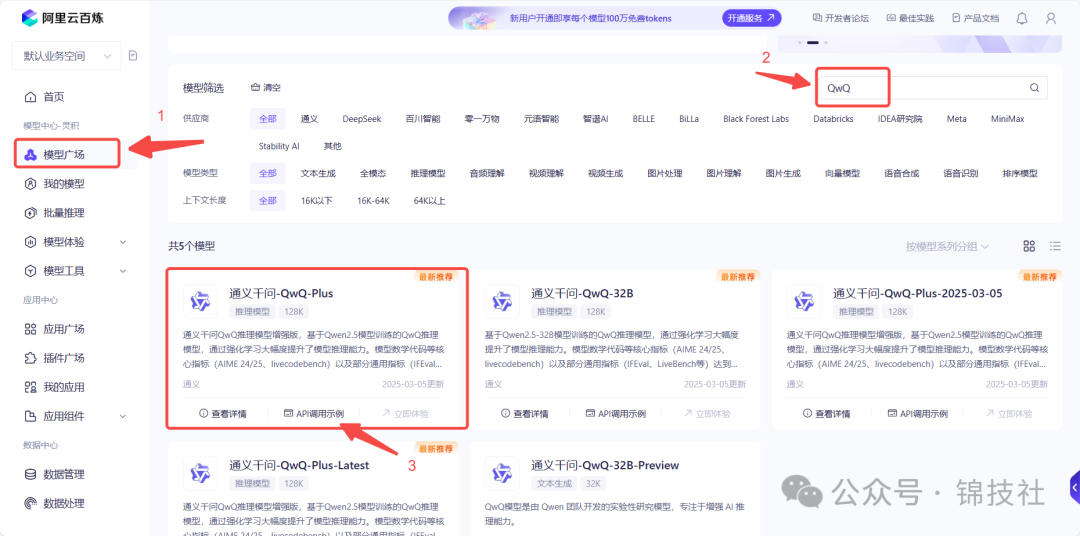The height and width of the screenshot is (536, 1080).
Task: Filter 供应商 by Stability AI
Action: tap(279, 146)
